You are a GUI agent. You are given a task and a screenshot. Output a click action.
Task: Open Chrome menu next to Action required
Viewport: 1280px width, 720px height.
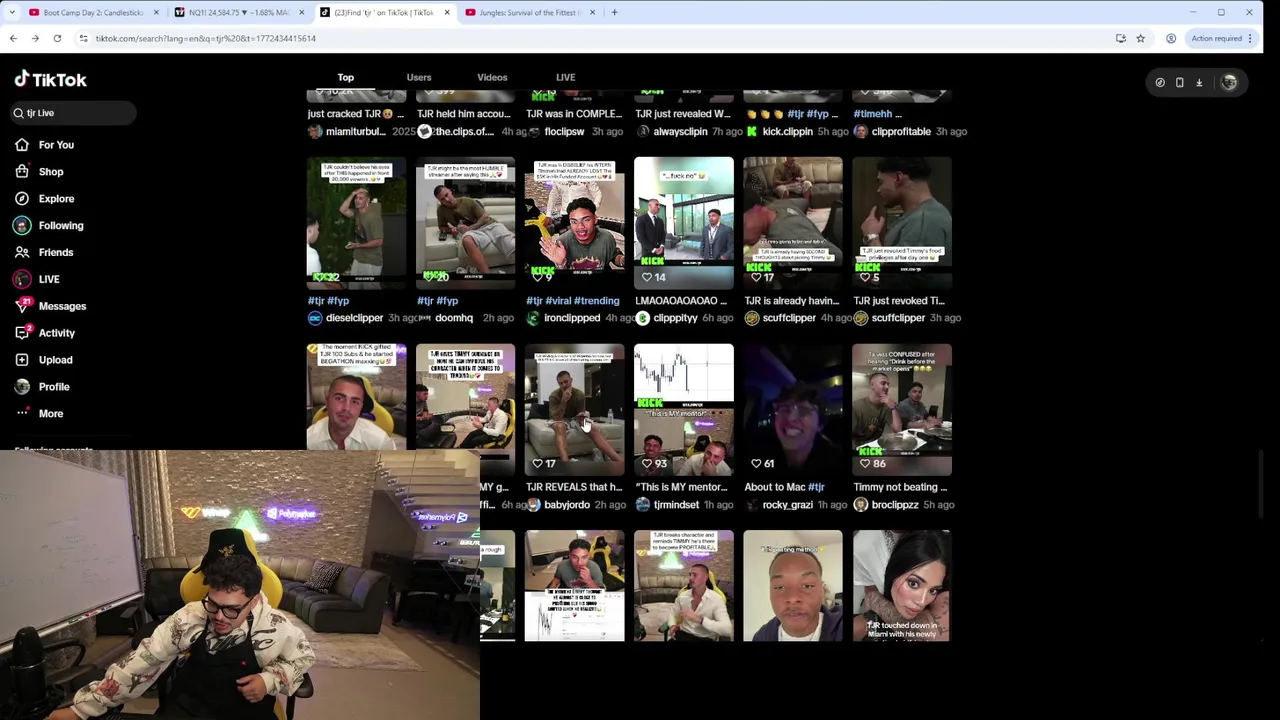point(1250,38)
